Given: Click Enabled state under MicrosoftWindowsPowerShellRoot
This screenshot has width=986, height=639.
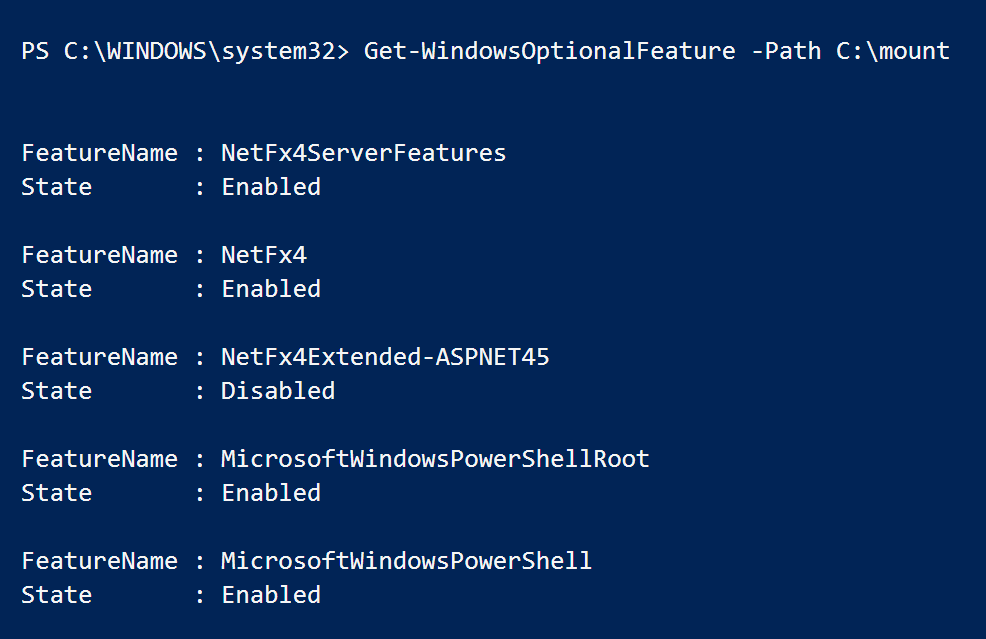Looking at the screenshot, I should point(271,493).
